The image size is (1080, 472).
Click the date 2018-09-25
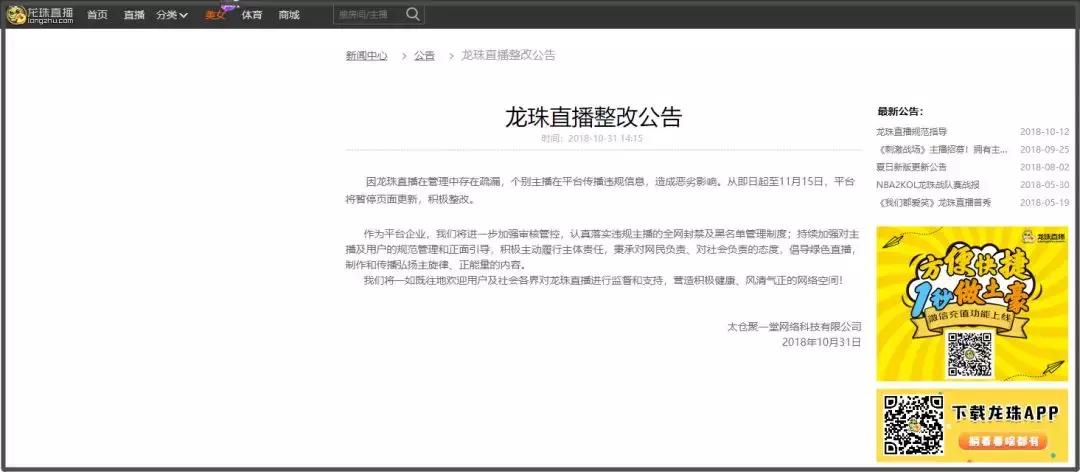point(1044,149)
